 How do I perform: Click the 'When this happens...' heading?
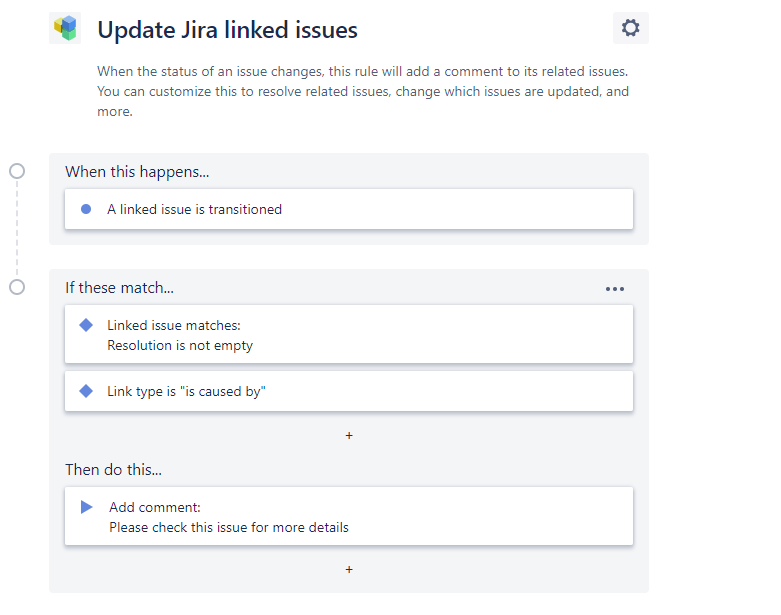(x=137, y=172)
